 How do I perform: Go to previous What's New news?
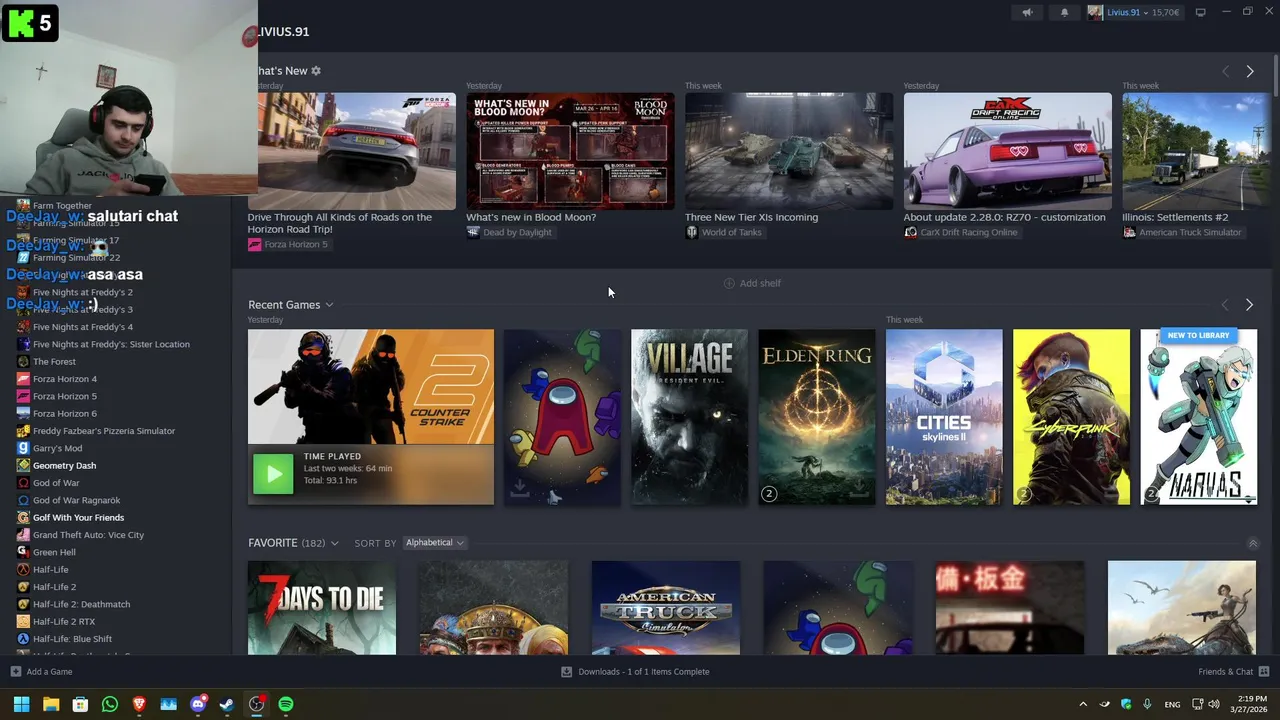coord(1225,71)
